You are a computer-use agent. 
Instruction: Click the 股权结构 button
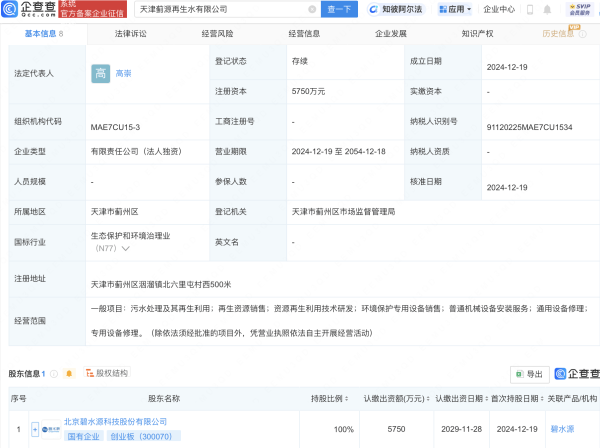[x=107, y=373]
